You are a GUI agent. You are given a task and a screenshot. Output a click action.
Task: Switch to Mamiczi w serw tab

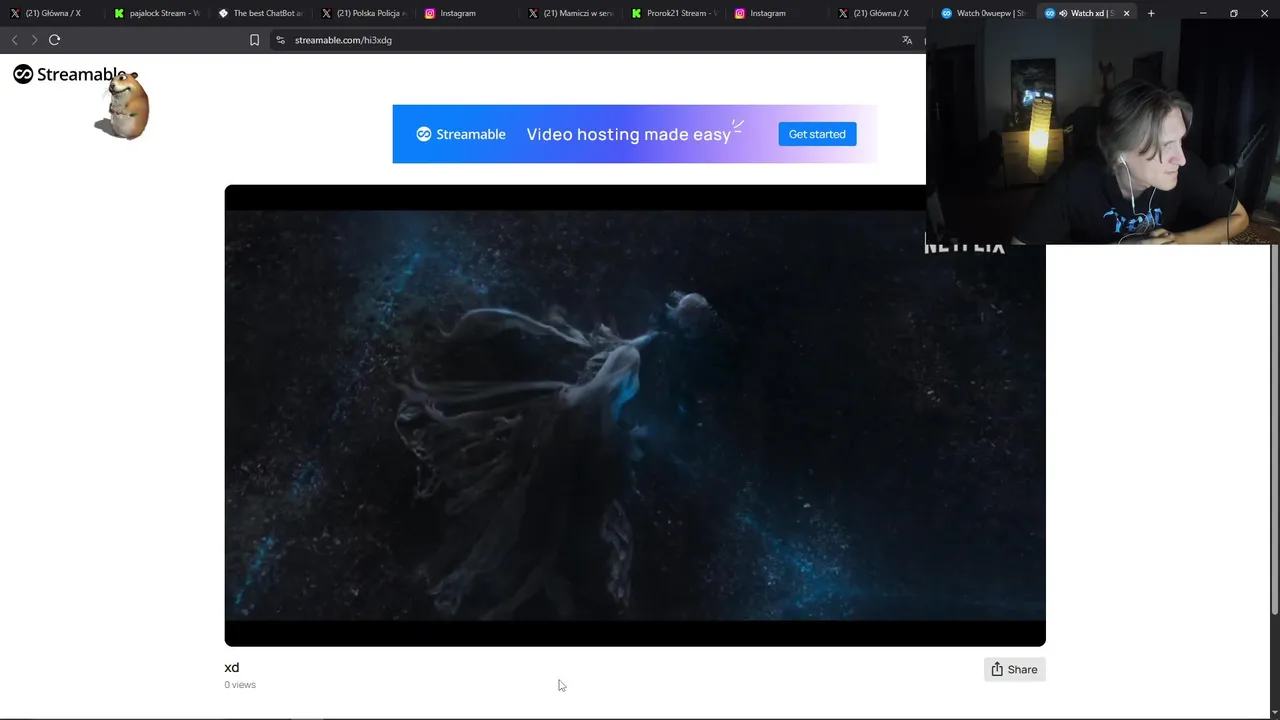tap(570, 13)
